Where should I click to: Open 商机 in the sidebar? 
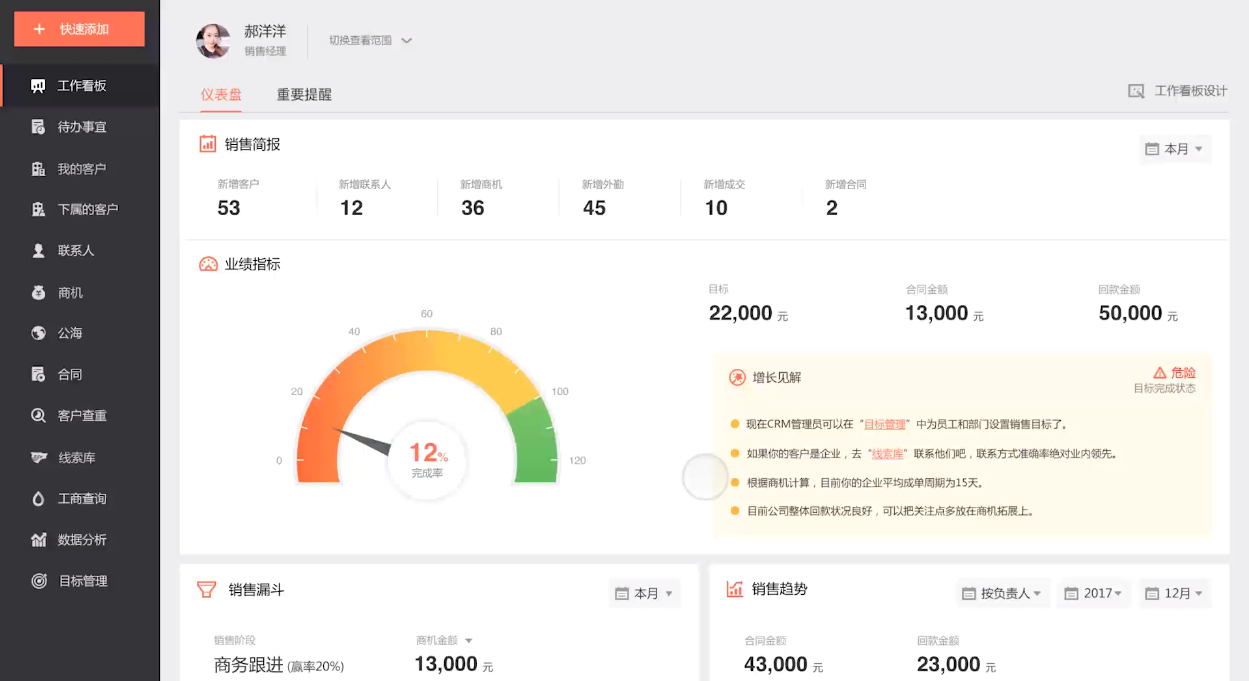click(80, 293)
